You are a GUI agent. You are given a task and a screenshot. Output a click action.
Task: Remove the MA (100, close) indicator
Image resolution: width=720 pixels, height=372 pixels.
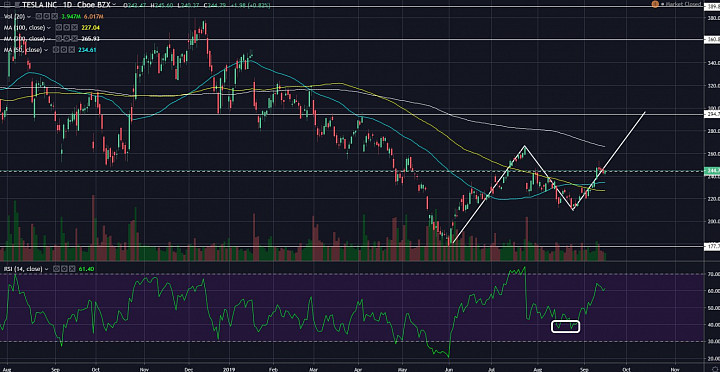click(x=74, y=28)
